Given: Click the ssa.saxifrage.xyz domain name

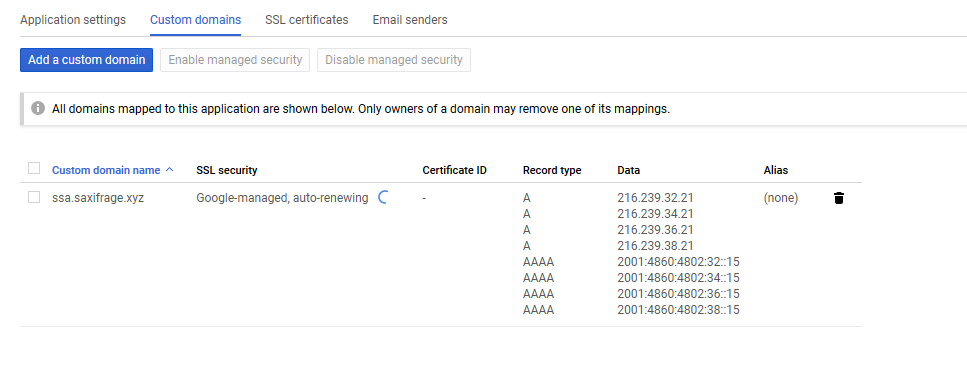Looking at the screenshot, I should click(x=98, y=198).
